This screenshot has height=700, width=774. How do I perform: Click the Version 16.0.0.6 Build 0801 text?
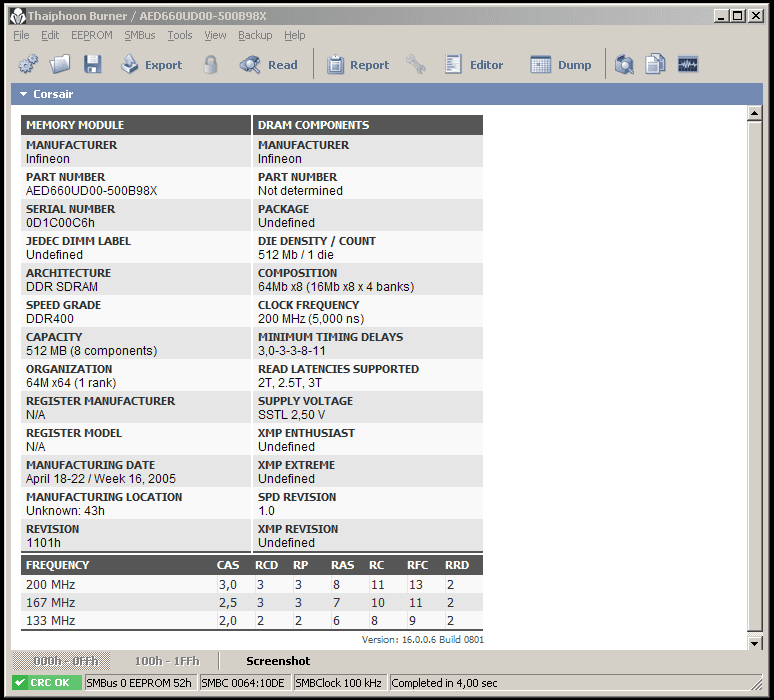tap(423, 640)
